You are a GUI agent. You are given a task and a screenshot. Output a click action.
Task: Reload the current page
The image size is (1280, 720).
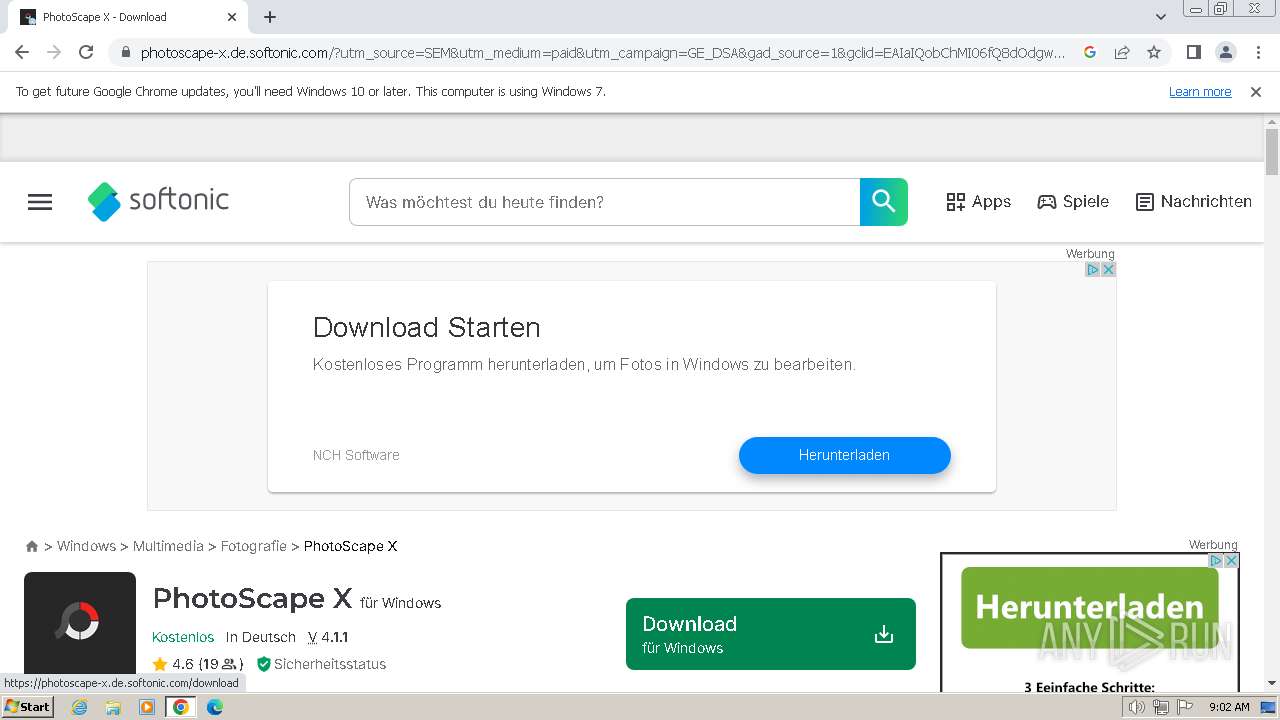pyautogui.click(x=86, y=52)
